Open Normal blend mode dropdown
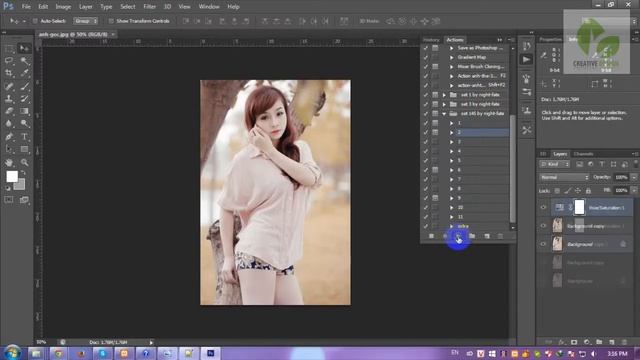Screen dimensions: 640x360 point(564,178)
